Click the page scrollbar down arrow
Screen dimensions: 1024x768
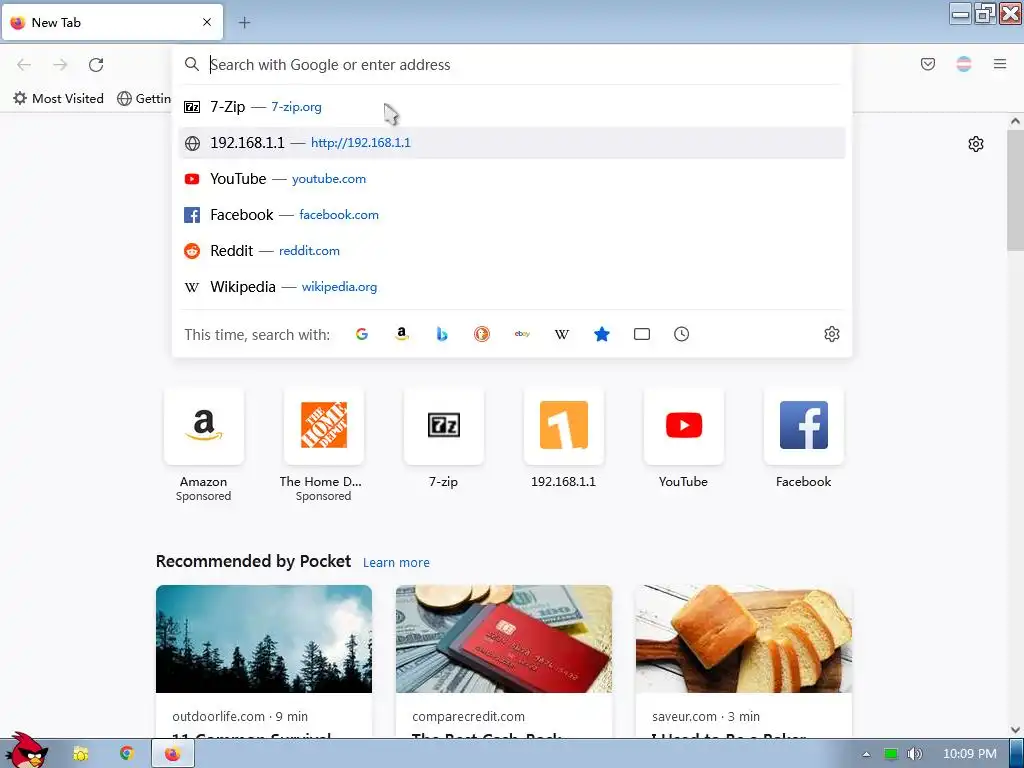tap(1015, 730)
